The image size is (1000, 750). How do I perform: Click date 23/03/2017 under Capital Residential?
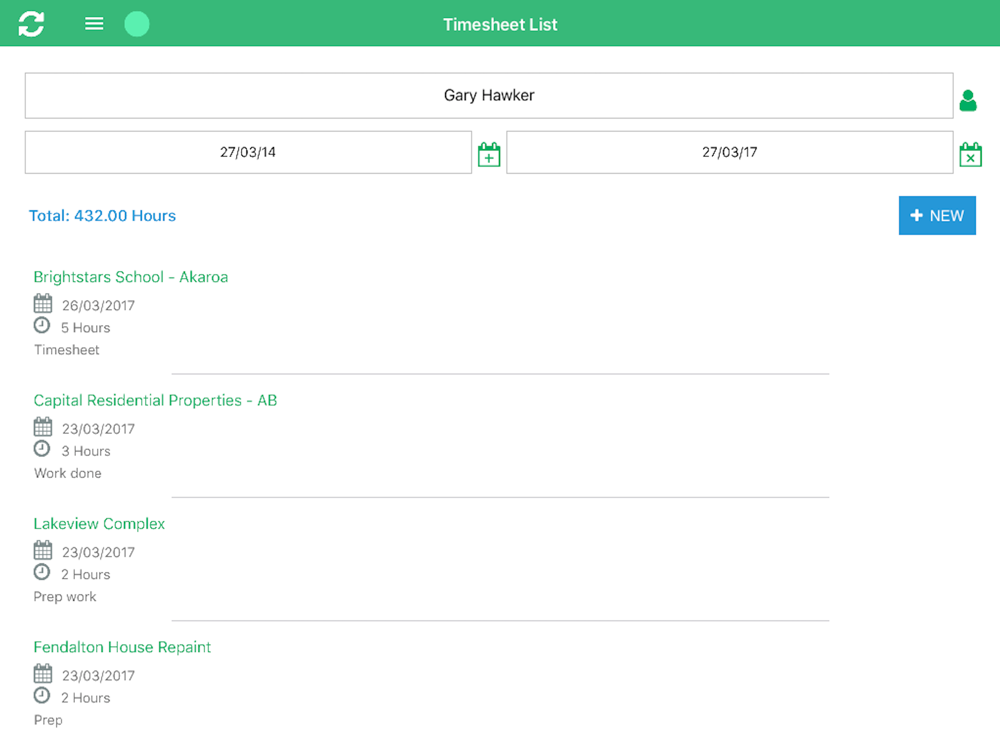click(98, 429)
